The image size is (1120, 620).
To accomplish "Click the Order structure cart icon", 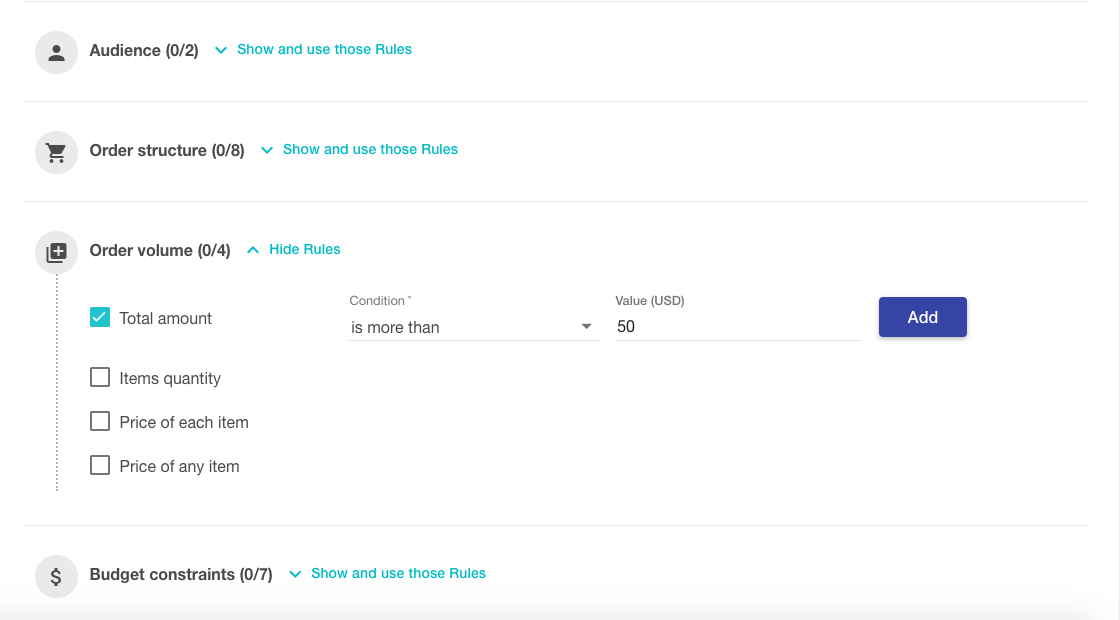I will 56,152.
